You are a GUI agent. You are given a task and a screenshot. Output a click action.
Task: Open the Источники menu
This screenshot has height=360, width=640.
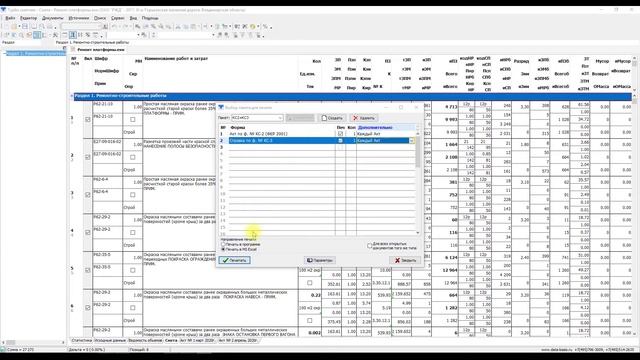point(78,18)
